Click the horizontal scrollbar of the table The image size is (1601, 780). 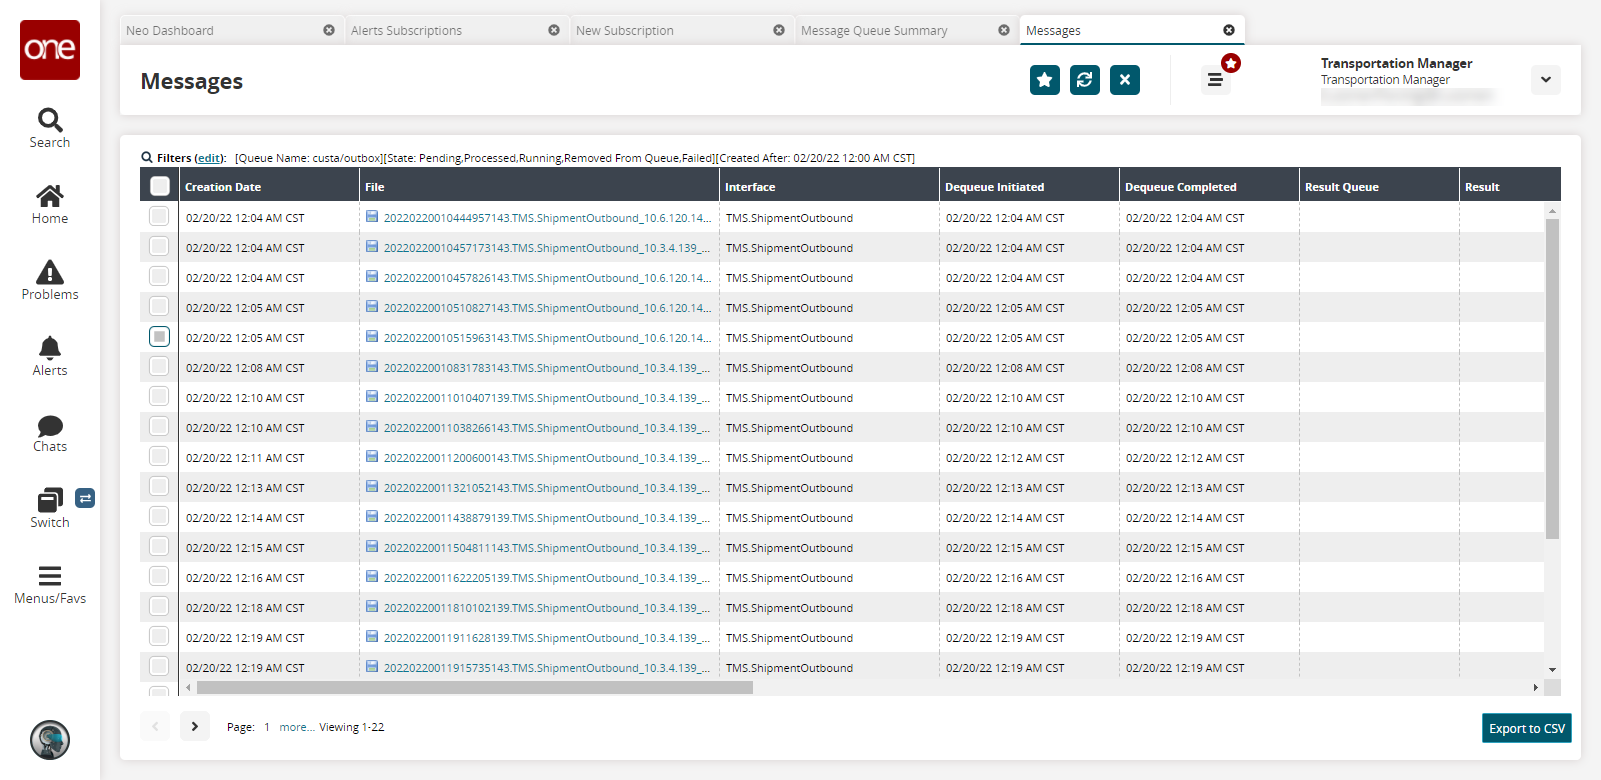pos(475,688)
